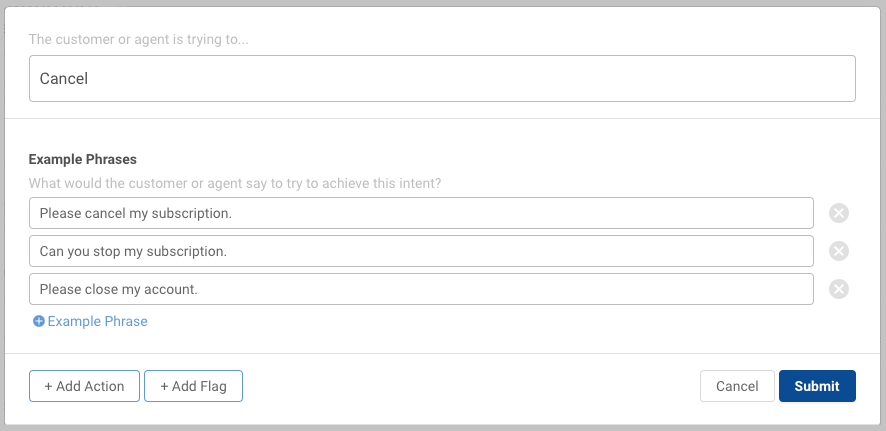Click the blue plus icon beside Example Phrase
This screenshot has height=431, width=886.
(x=38, y=321)
